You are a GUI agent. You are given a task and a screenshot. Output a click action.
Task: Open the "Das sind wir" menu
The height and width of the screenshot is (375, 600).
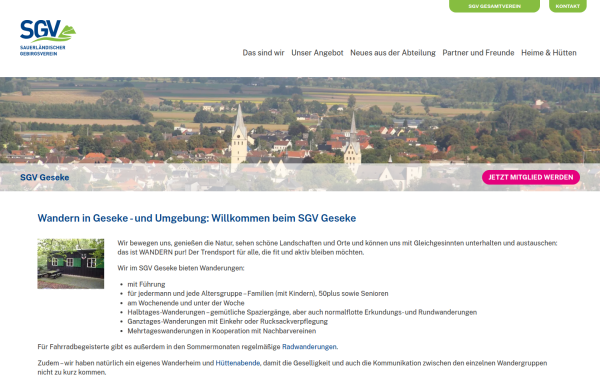(x=263, y=53)
